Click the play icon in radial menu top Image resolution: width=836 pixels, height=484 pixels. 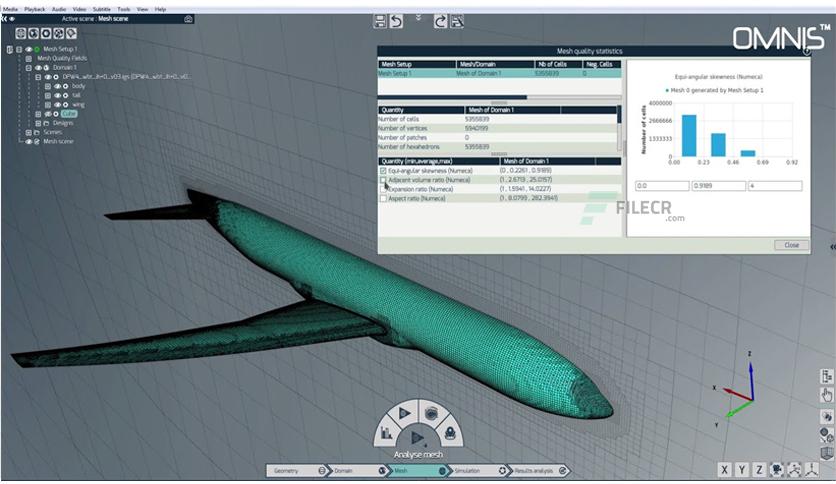click(x=404, y=413)
